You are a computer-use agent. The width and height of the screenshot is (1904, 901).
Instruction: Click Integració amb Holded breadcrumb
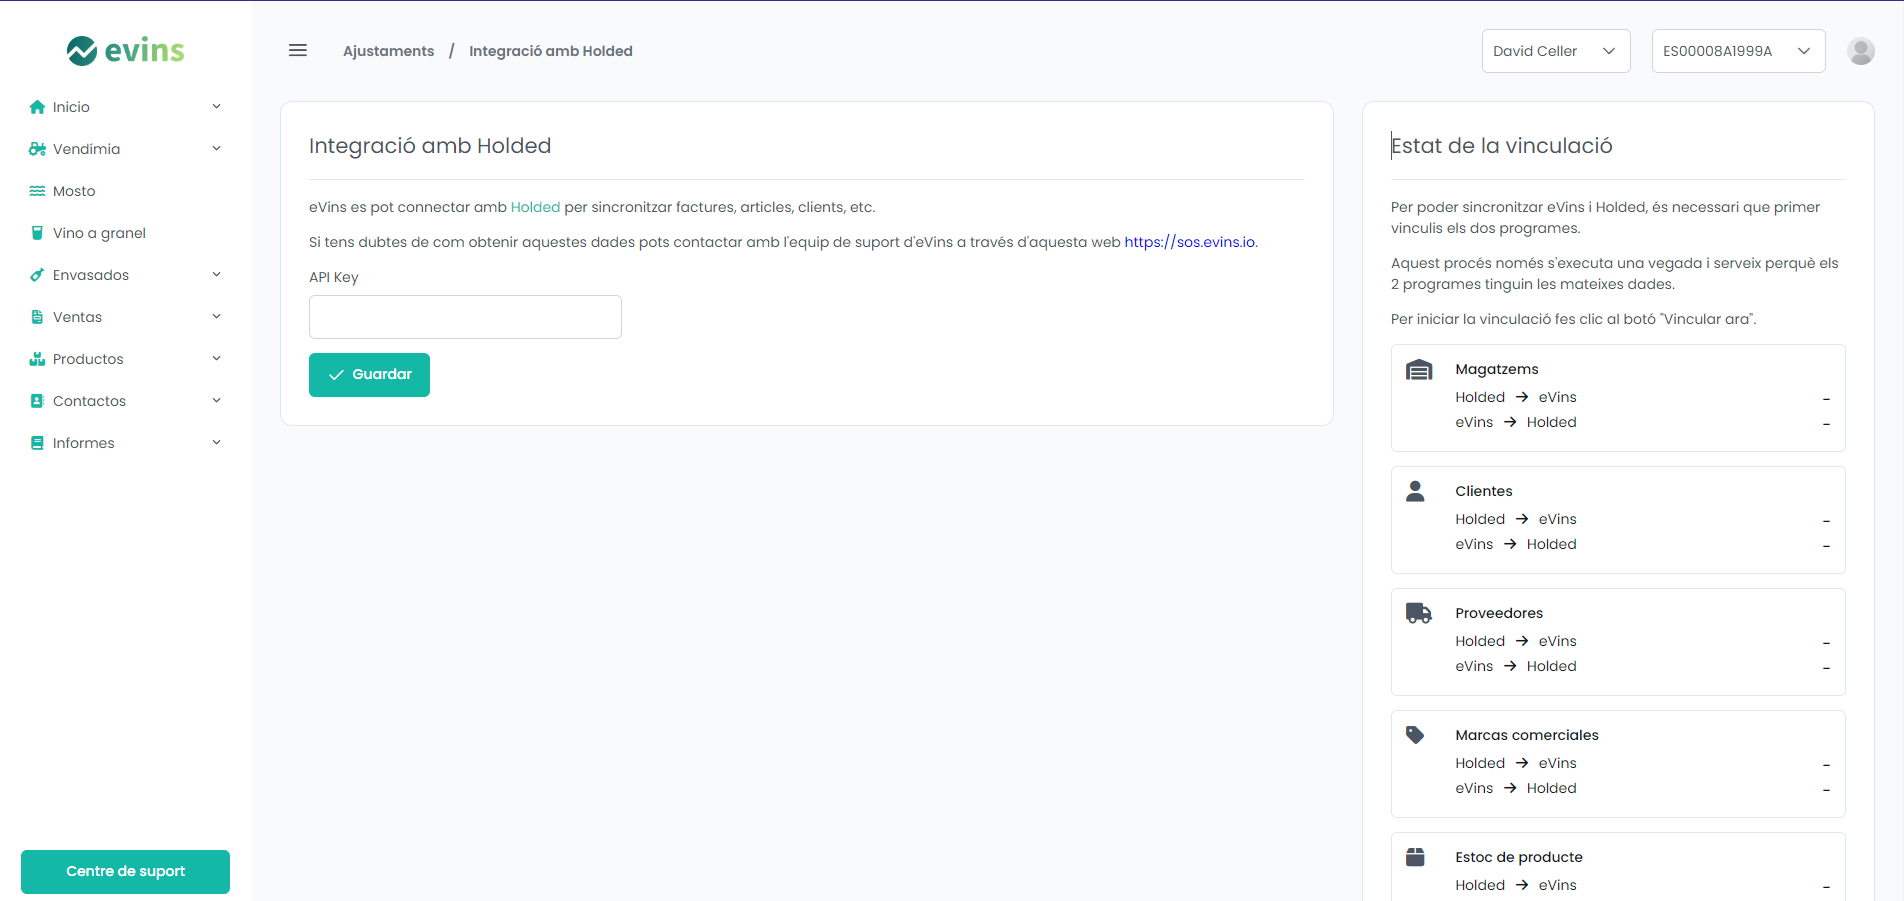coord(551,51)
